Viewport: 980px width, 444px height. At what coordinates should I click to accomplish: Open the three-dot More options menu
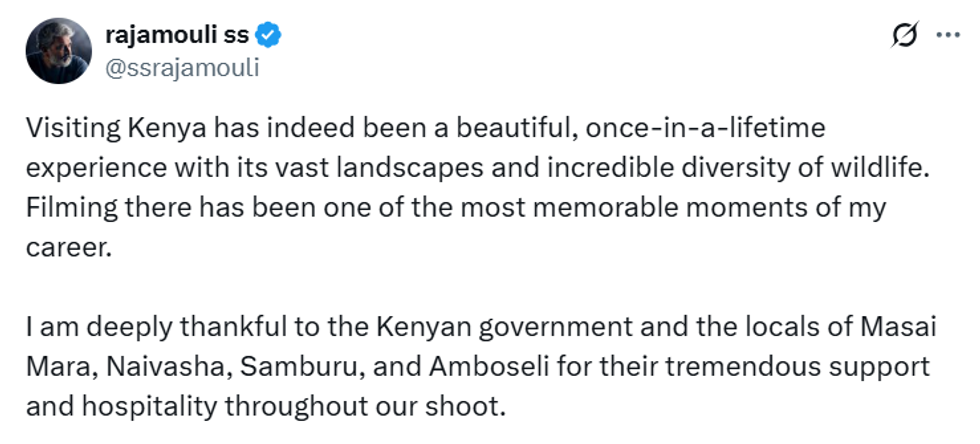pyautogui.click(x=946, y=36)
